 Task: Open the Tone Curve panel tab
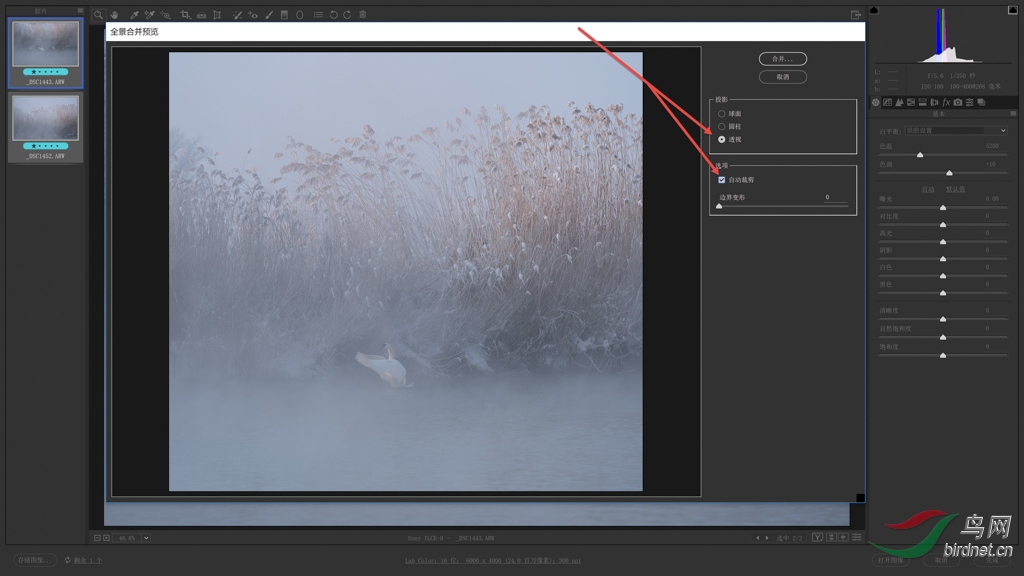tap(887, 102)
